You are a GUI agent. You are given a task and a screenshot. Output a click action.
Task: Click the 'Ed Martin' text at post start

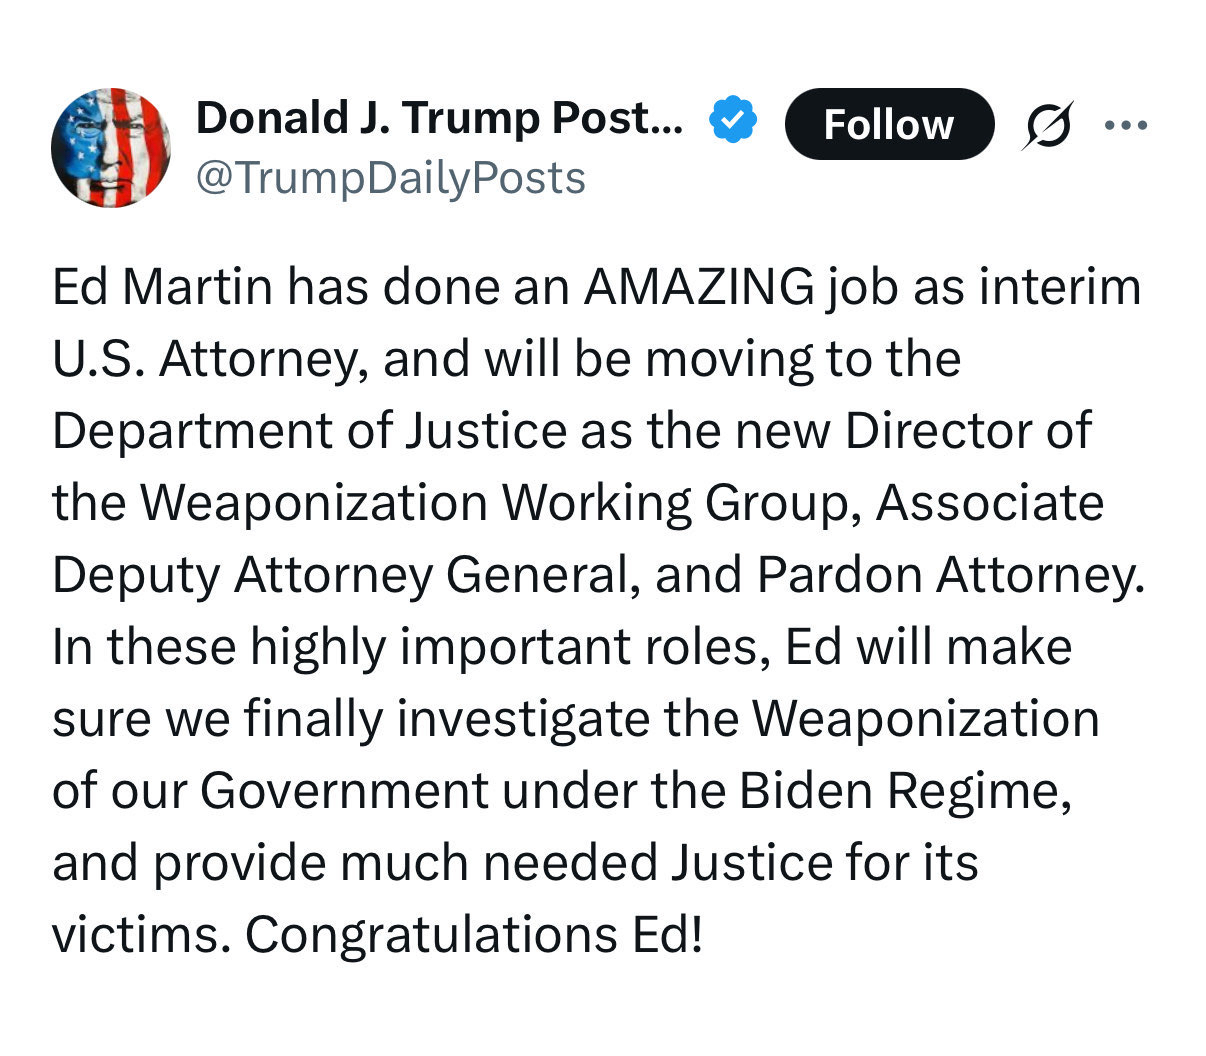click(x=162, y=288)
